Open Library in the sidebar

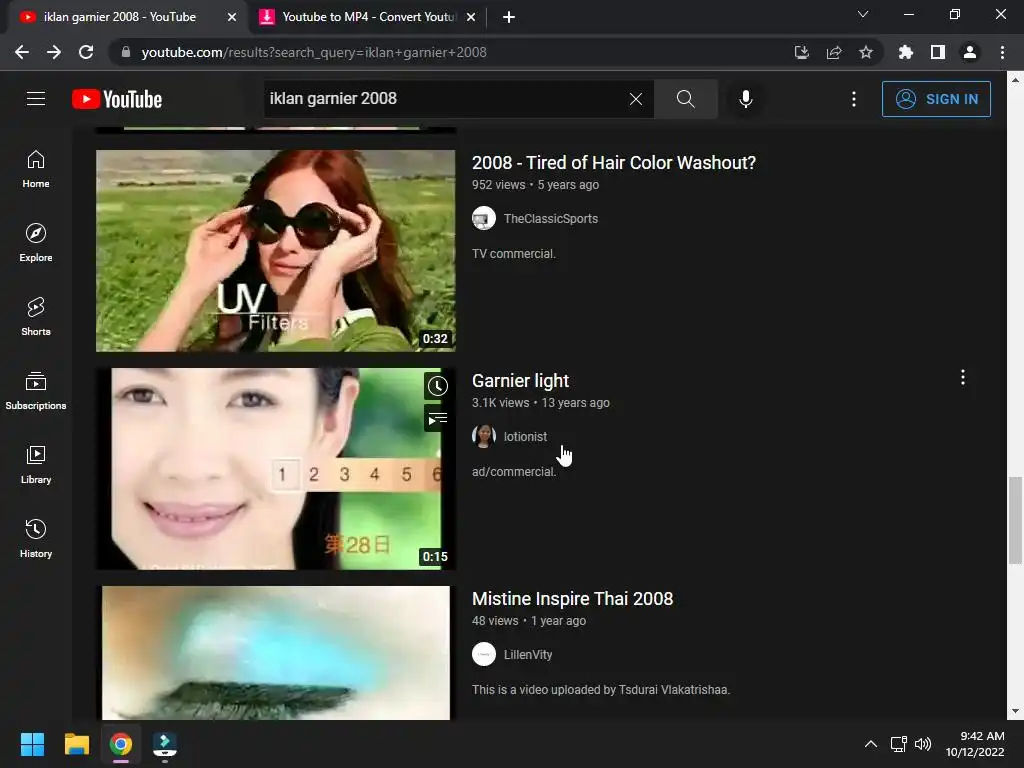[x=36, y=464]
